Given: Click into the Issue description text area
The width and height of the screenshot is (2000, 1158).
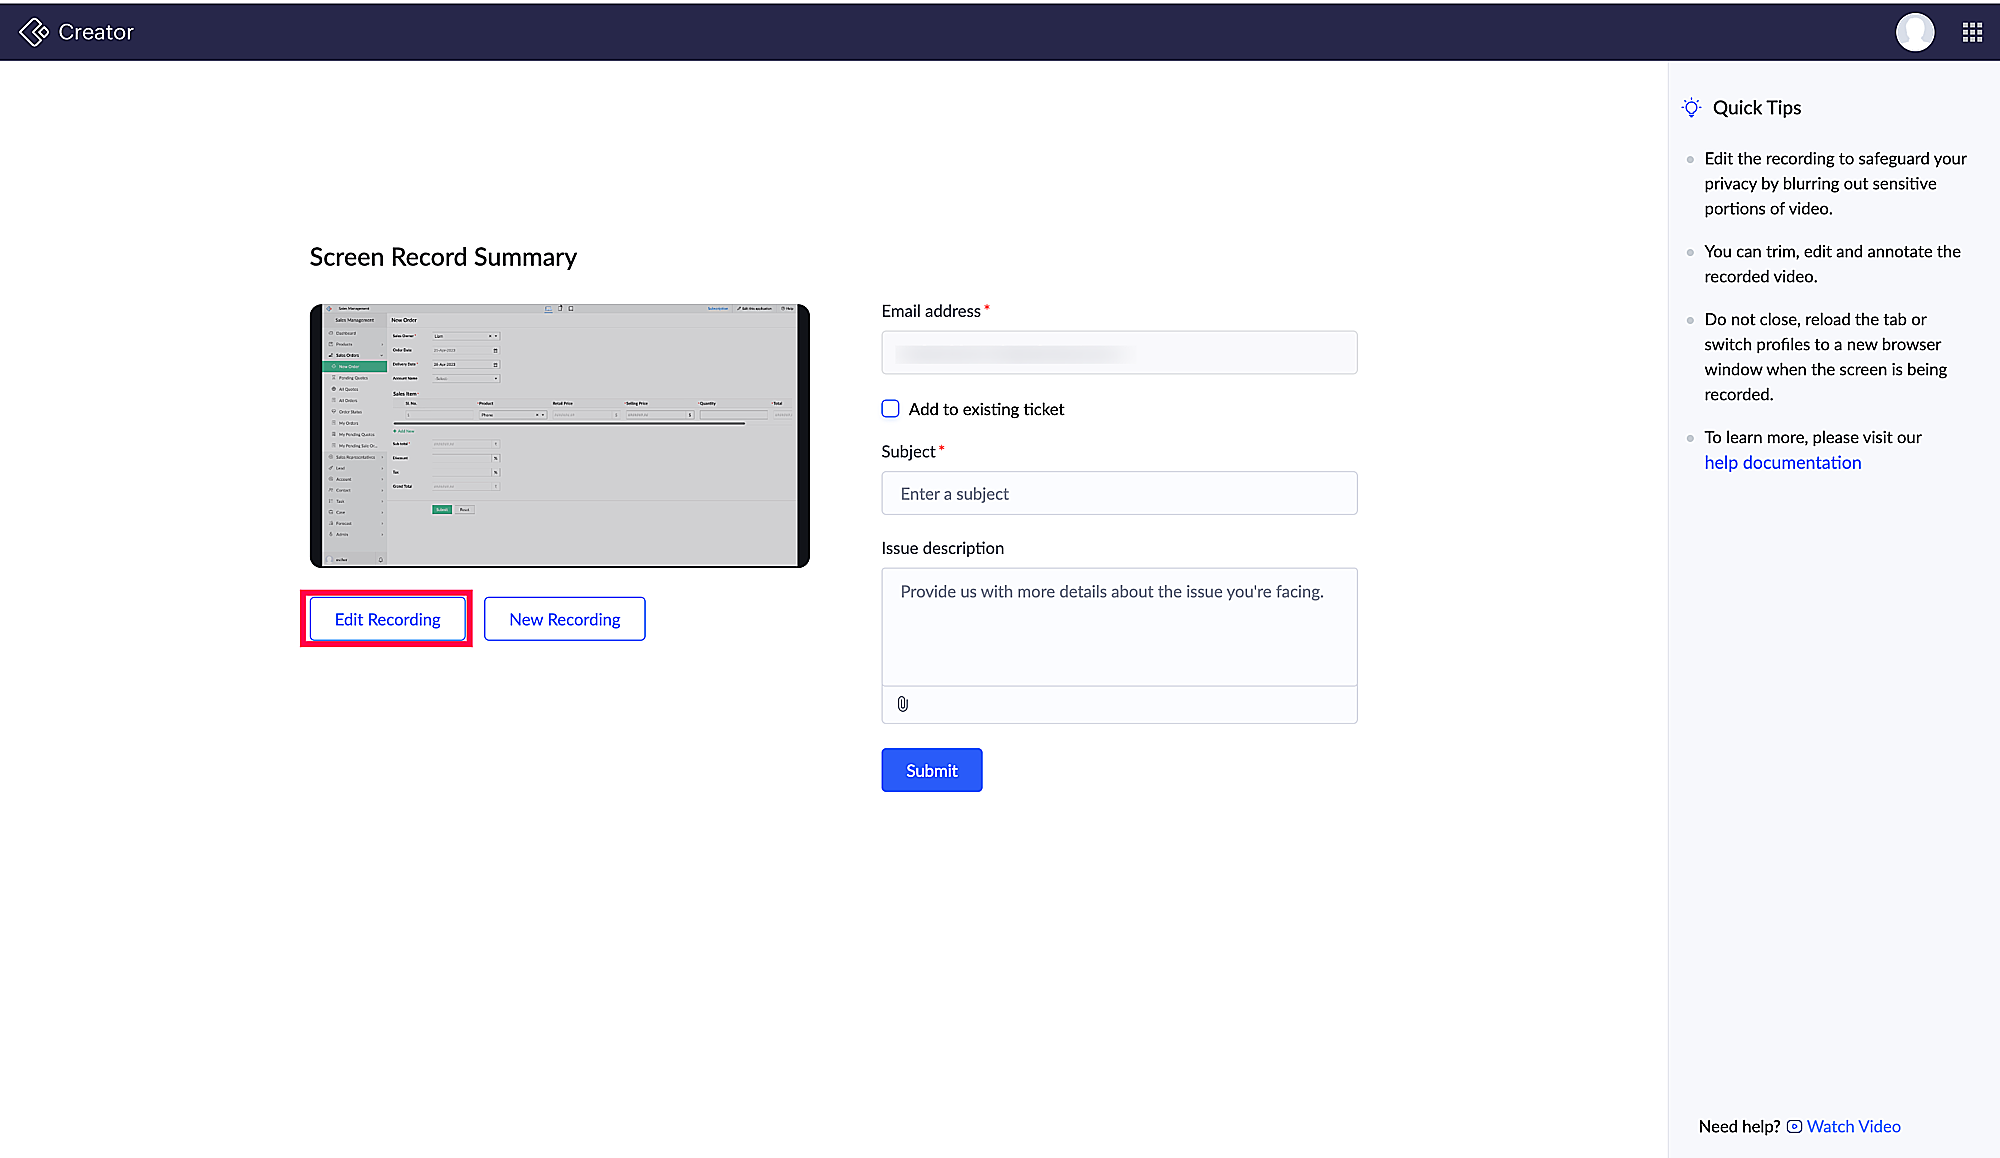Looking at the screenshot, I should [x=1118, y=627].
